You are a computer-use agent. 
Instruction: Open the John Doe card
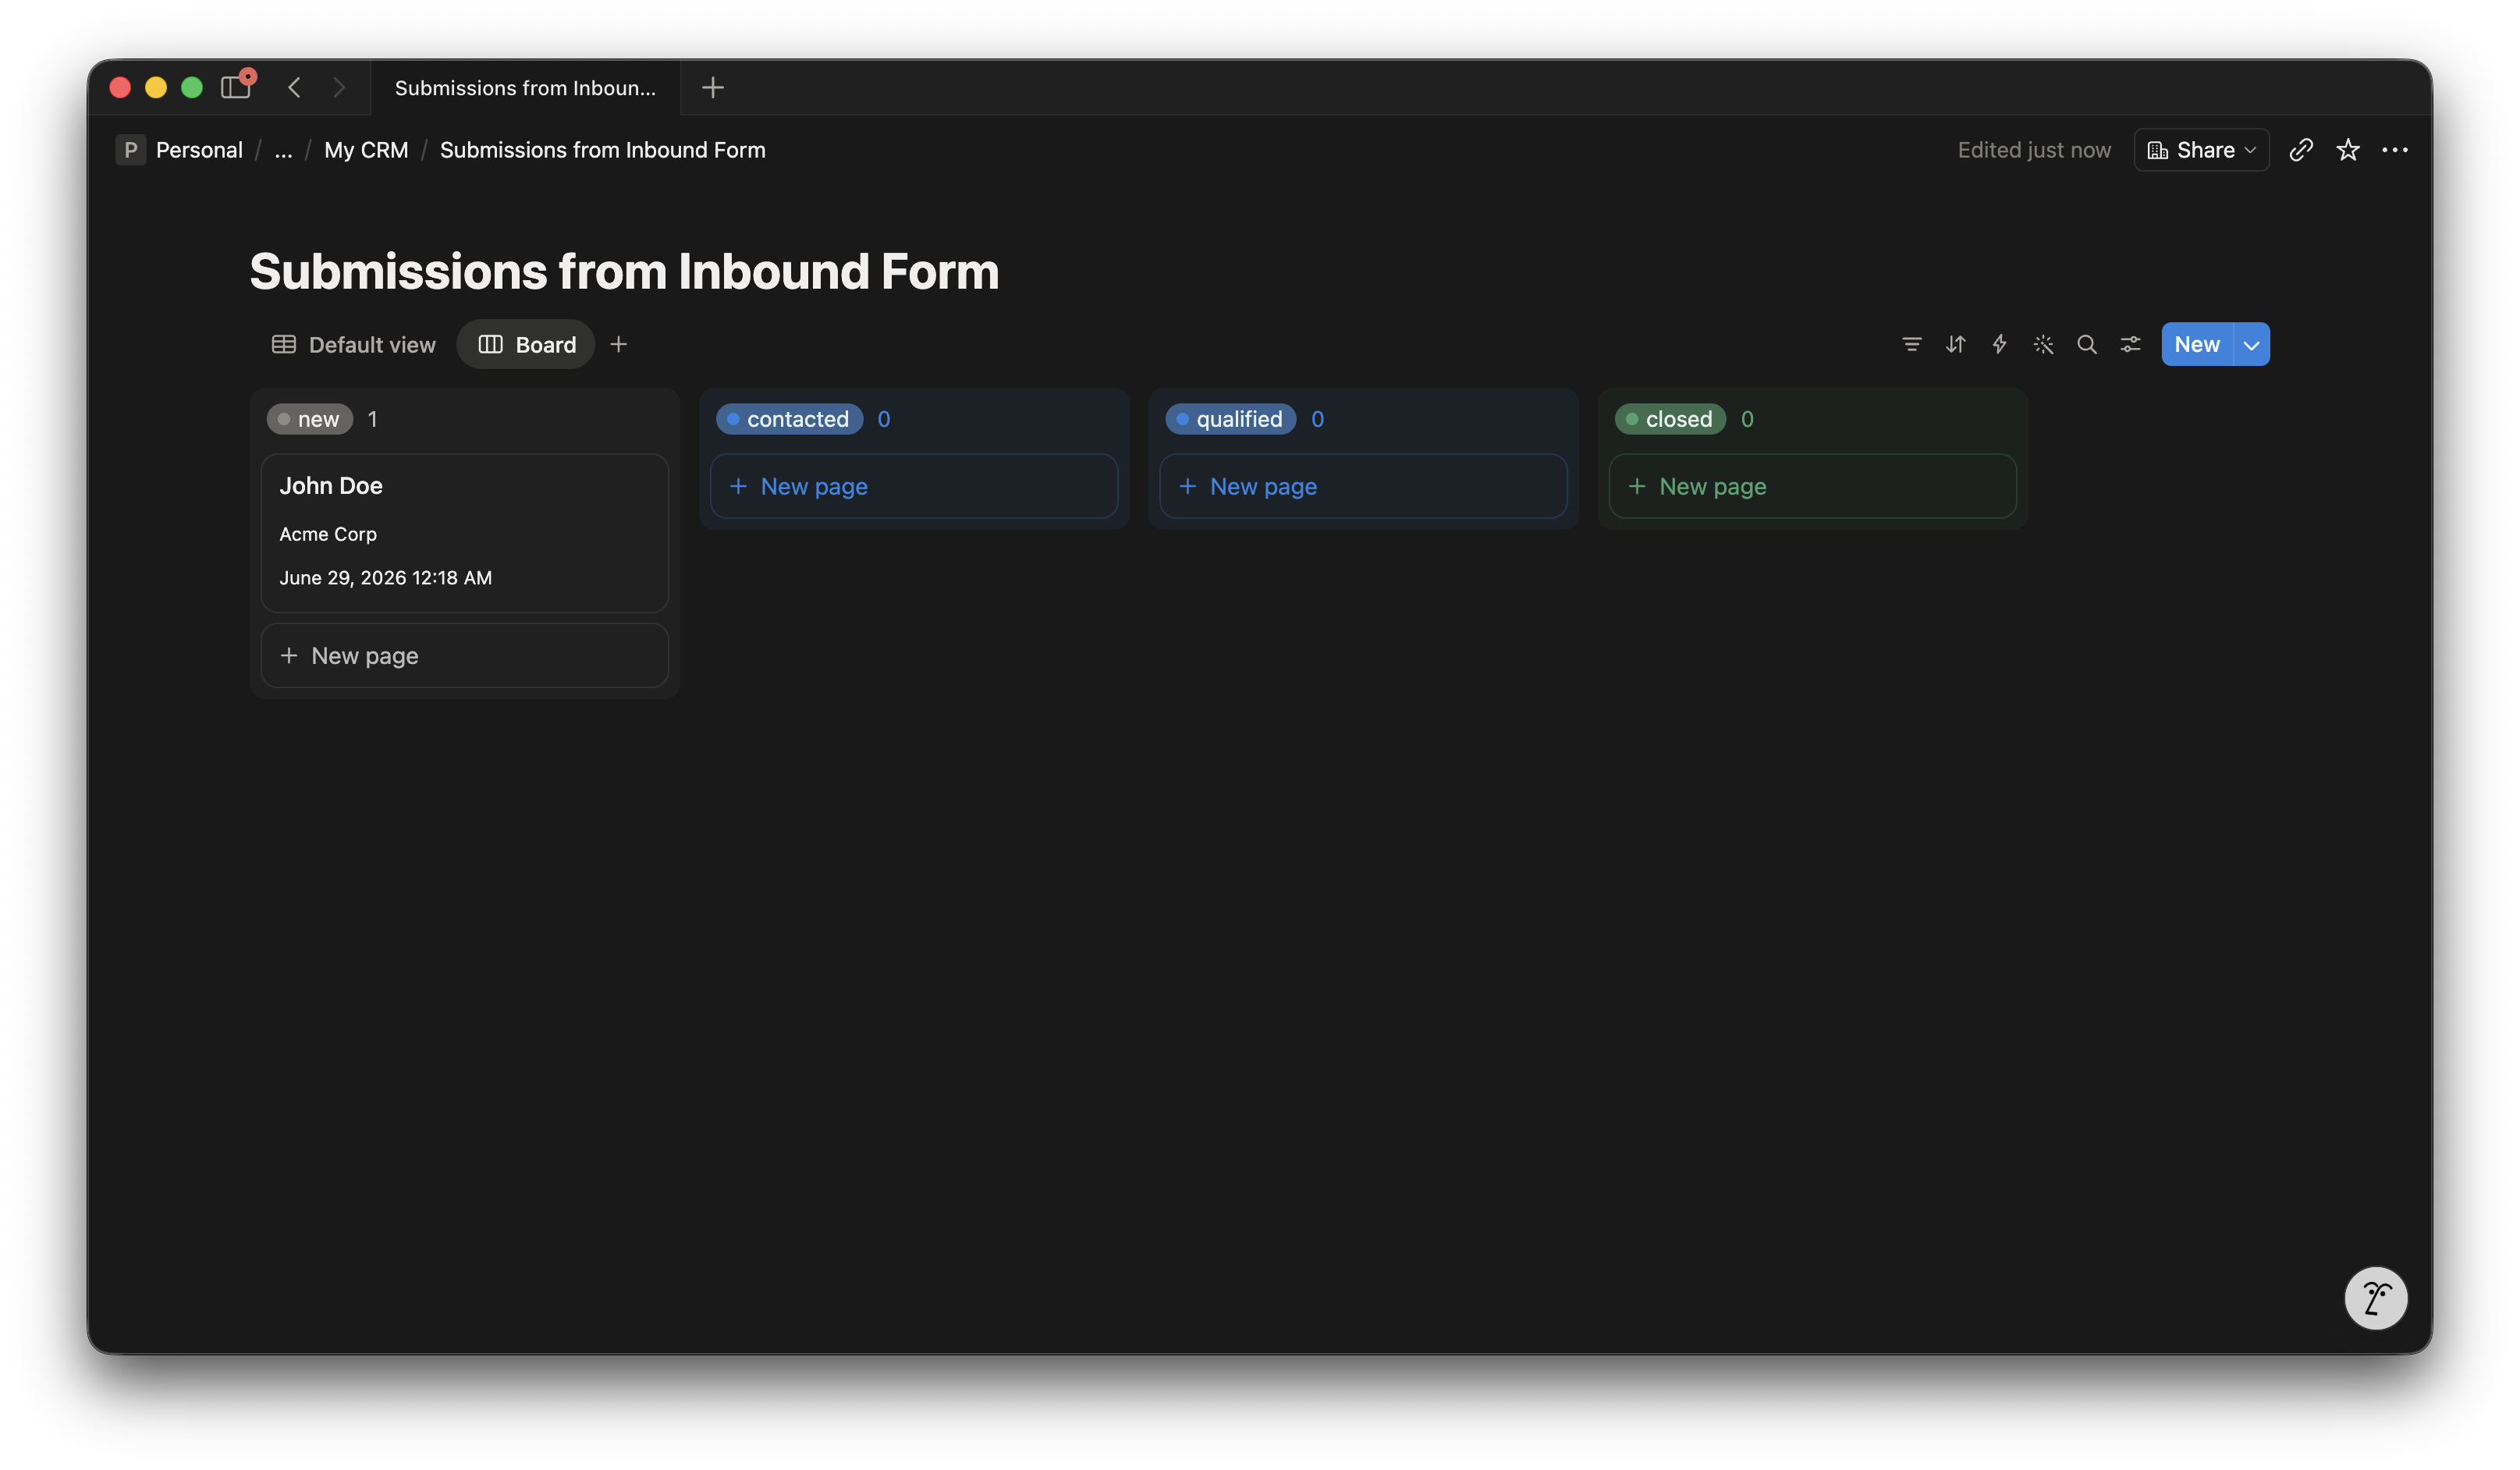(465, 533)
